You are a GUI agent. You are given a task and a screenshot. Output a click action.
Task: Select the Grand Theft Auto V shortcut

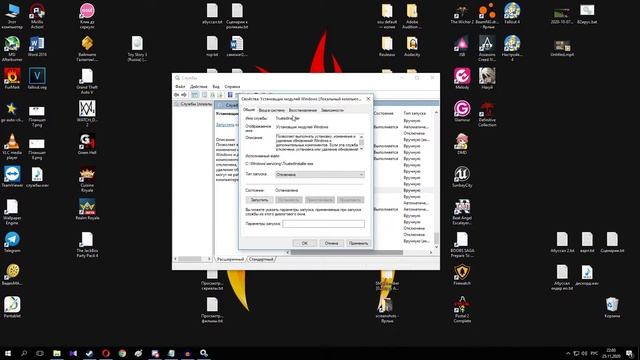[x=87, y=81]
